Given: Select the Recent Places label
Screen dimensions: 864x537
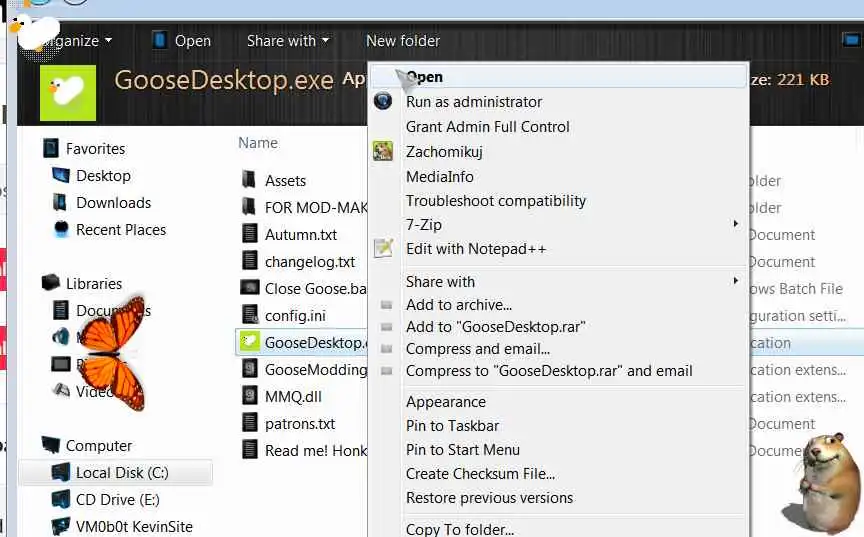Looking at the screenshot, I should click(x=121, y=229).
